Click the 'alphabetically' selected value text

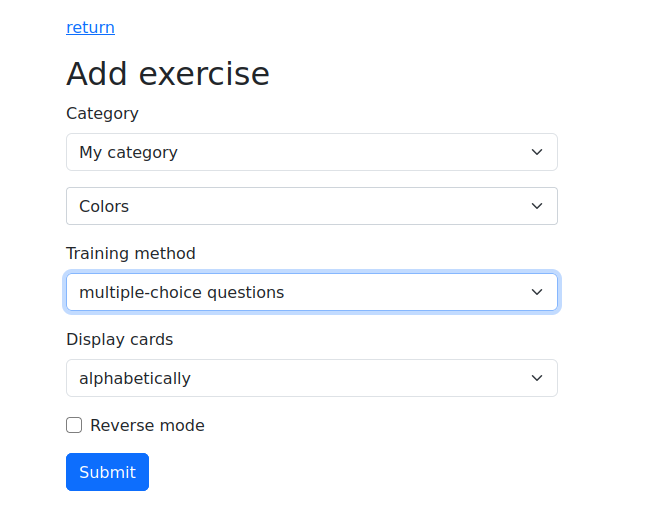pyautogui.click(x=134, y=378)
